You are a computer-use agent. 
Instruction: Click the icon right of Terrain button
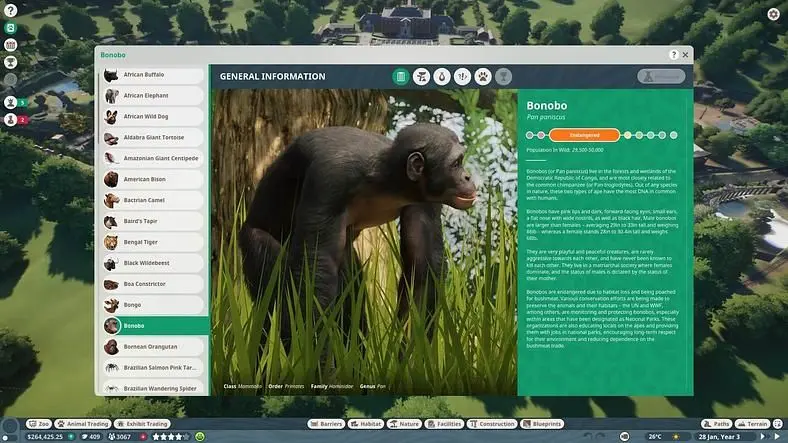(x=778, y=424)
